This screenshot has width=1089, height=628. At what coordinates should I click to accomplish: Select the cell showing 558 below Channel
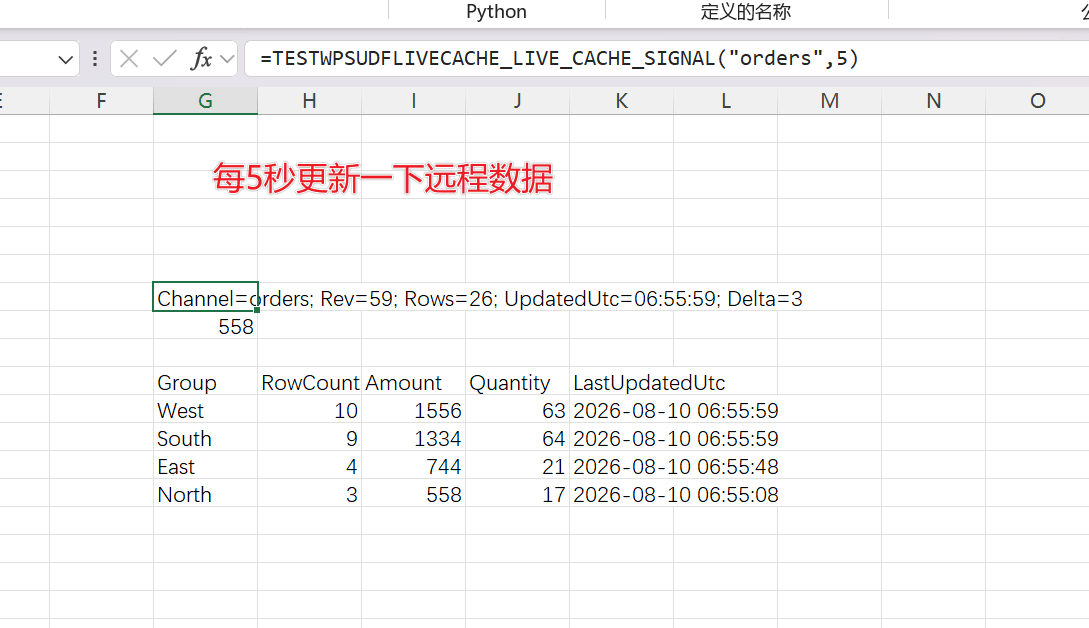click(206, 327)
